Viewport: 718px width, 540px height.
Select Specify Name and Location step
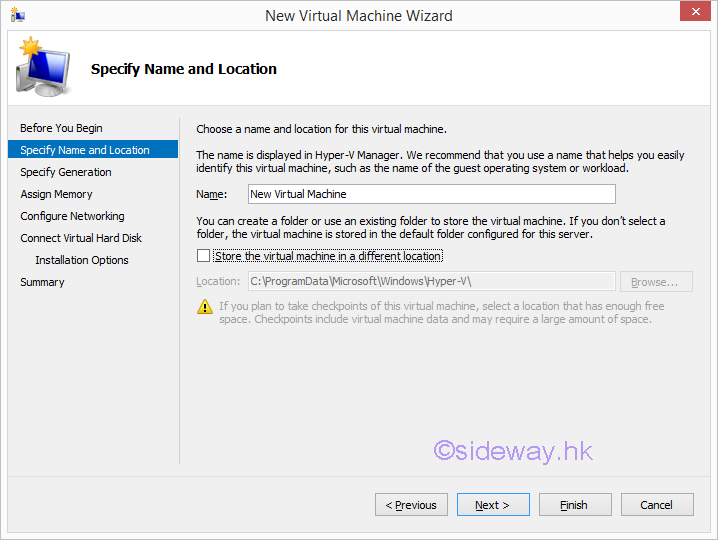(x=85, y=150)
